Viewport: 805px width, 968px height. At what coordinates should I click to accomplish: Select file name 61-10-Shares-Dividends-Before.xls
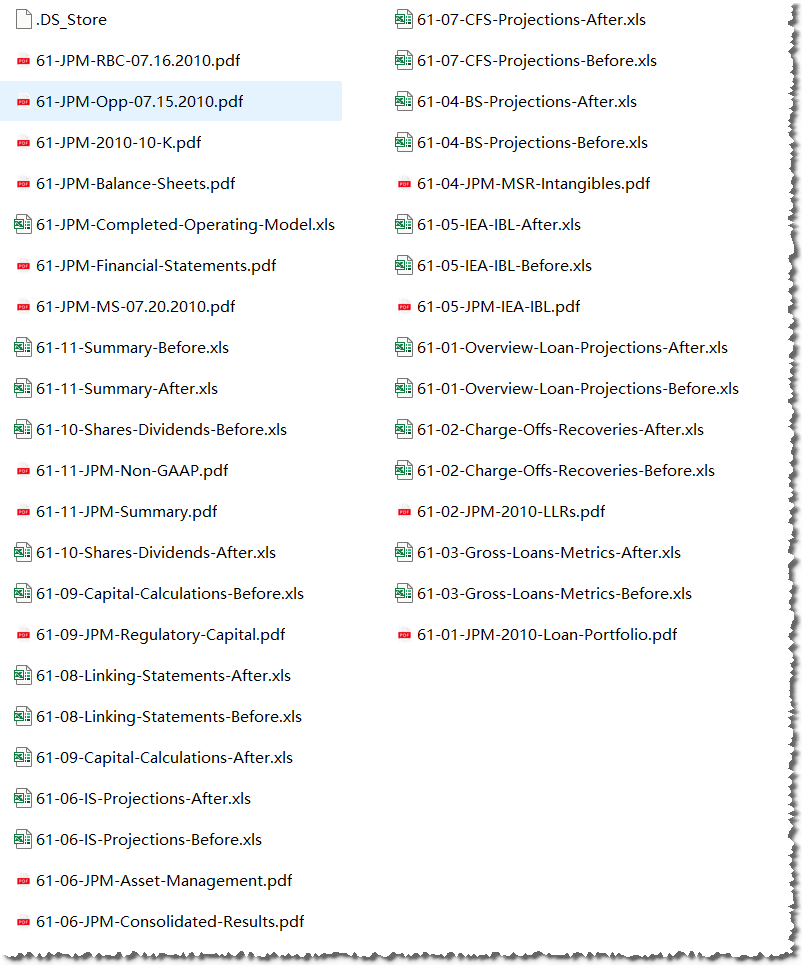click(162, 430)
